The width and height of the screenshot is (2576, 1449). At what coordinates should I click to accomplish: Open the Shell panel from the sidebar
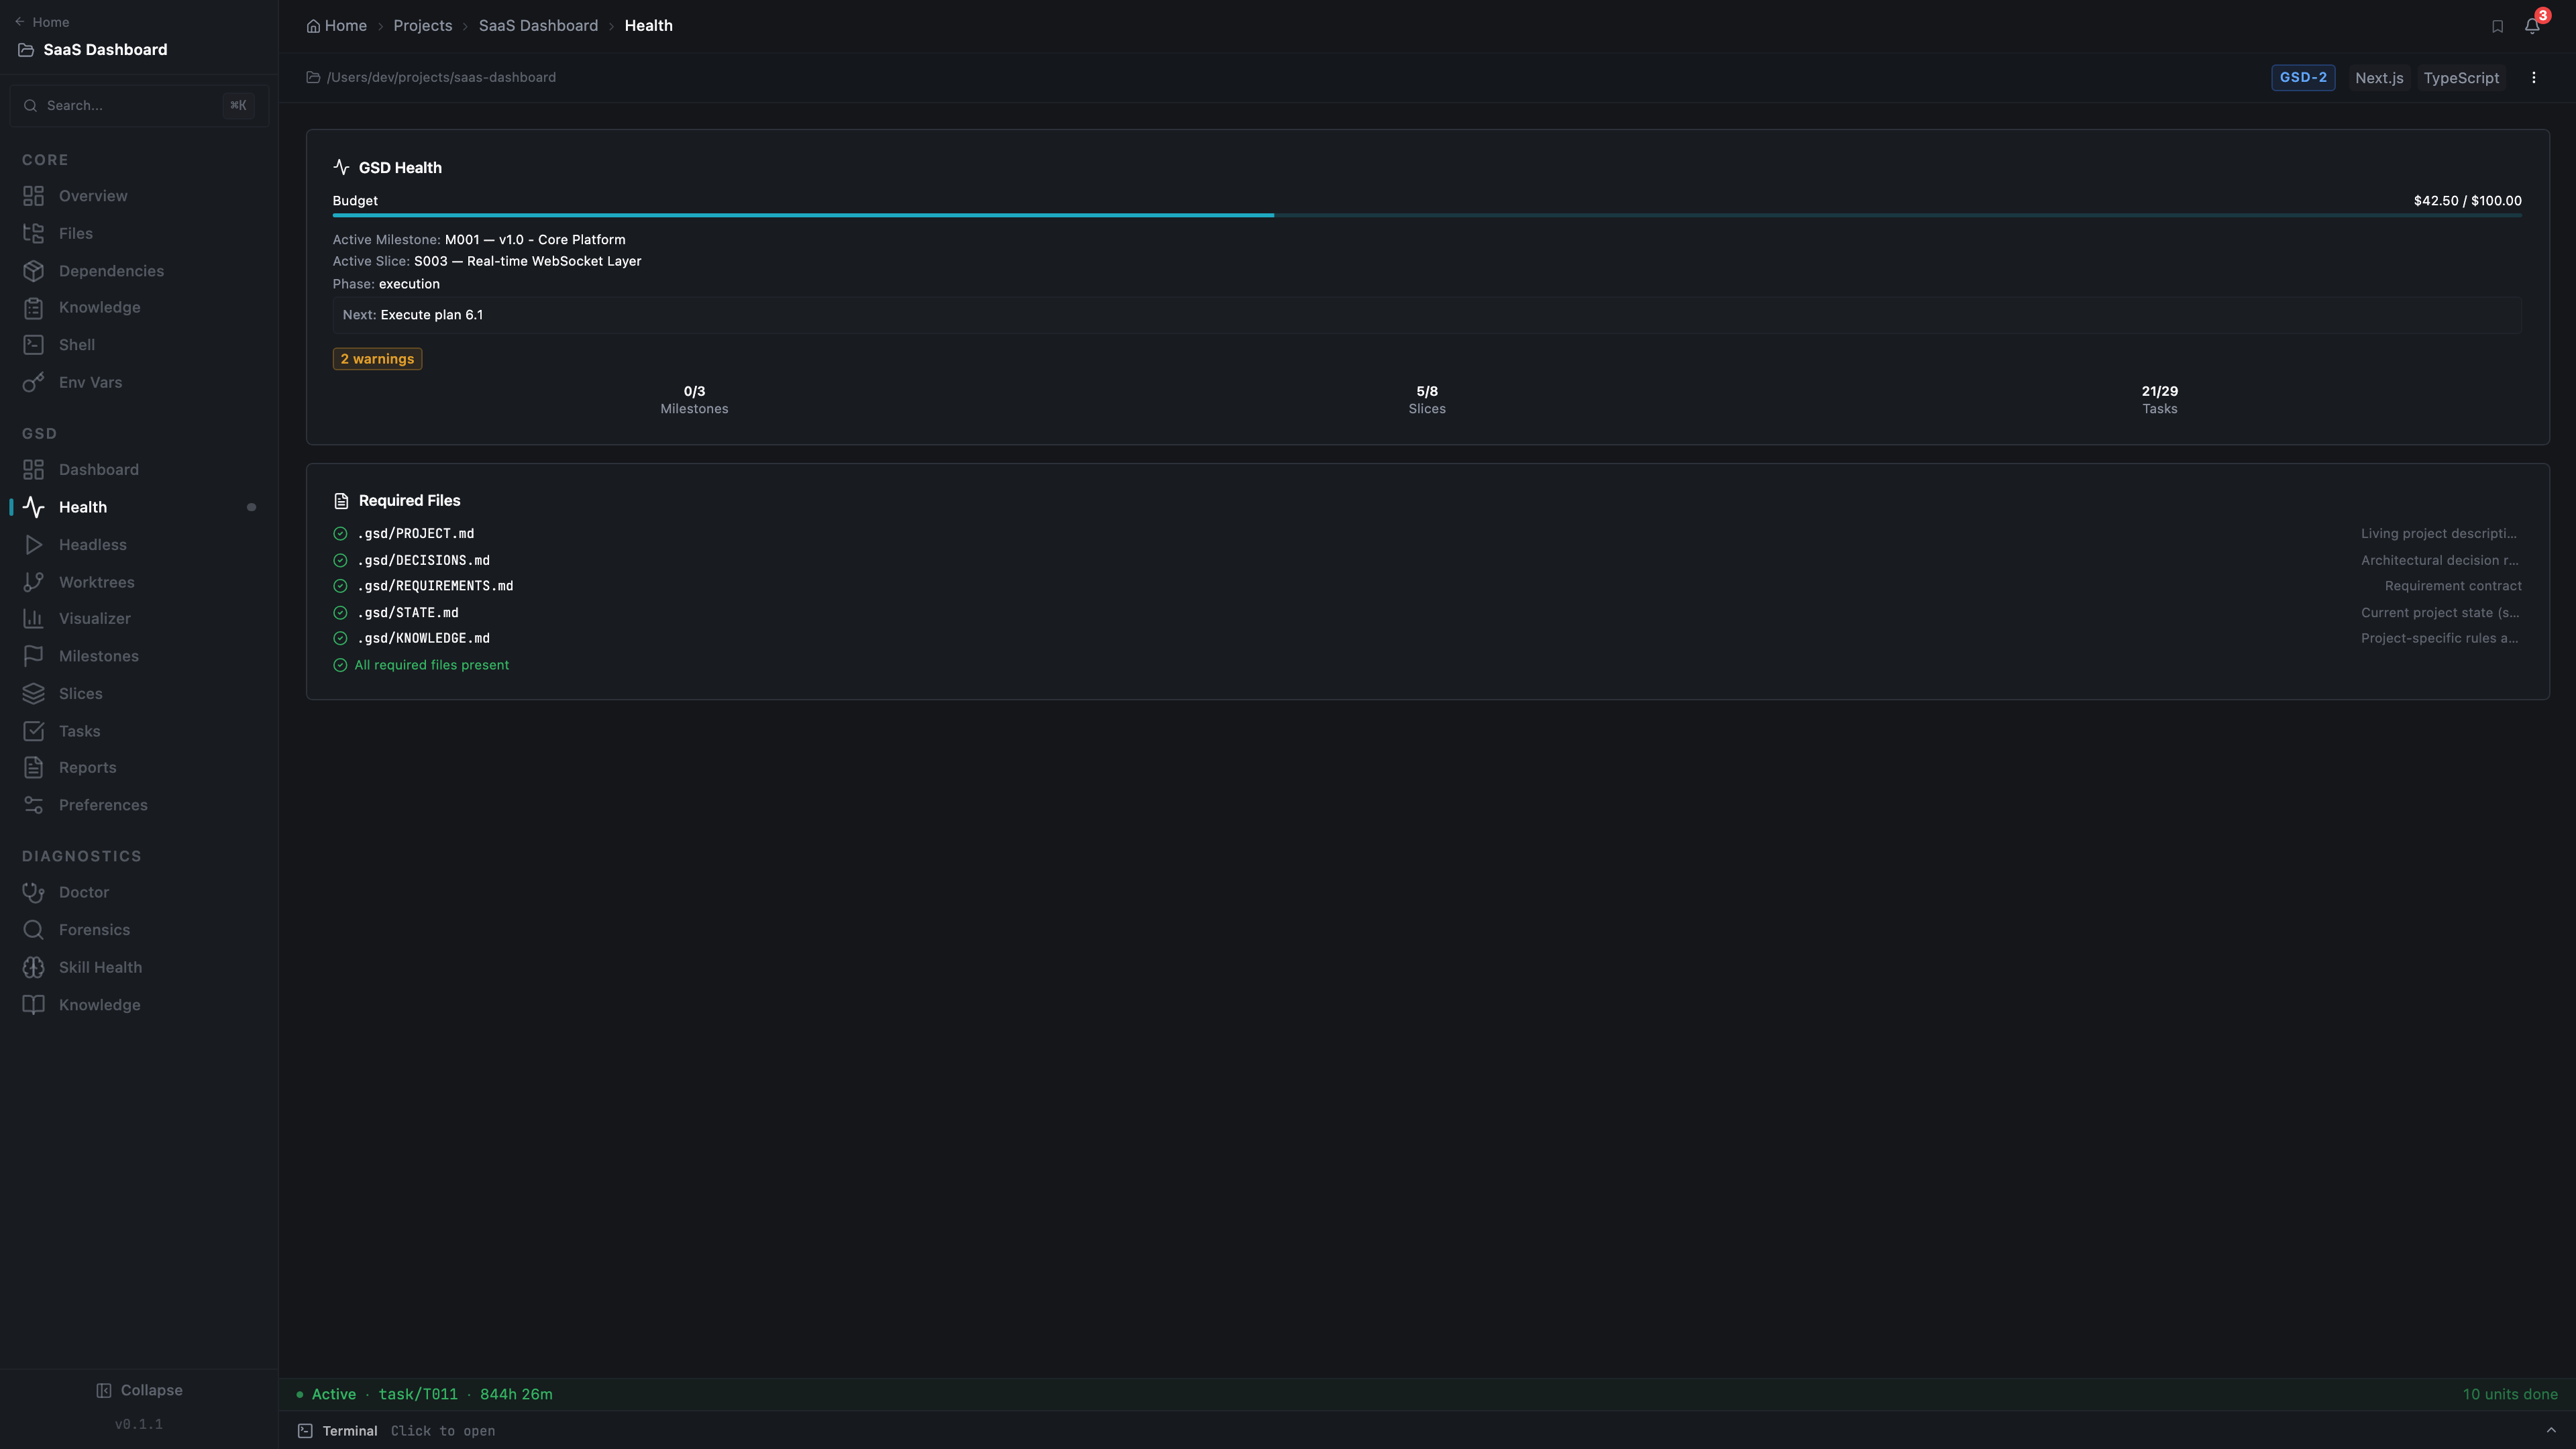(76, 344)
